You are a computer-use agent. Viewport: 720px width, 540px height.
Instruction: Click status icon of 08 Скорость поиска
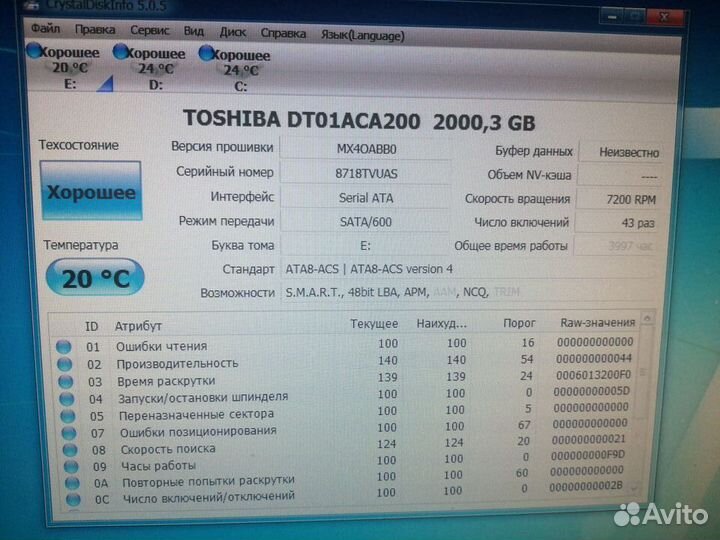(x=70, y=450)
